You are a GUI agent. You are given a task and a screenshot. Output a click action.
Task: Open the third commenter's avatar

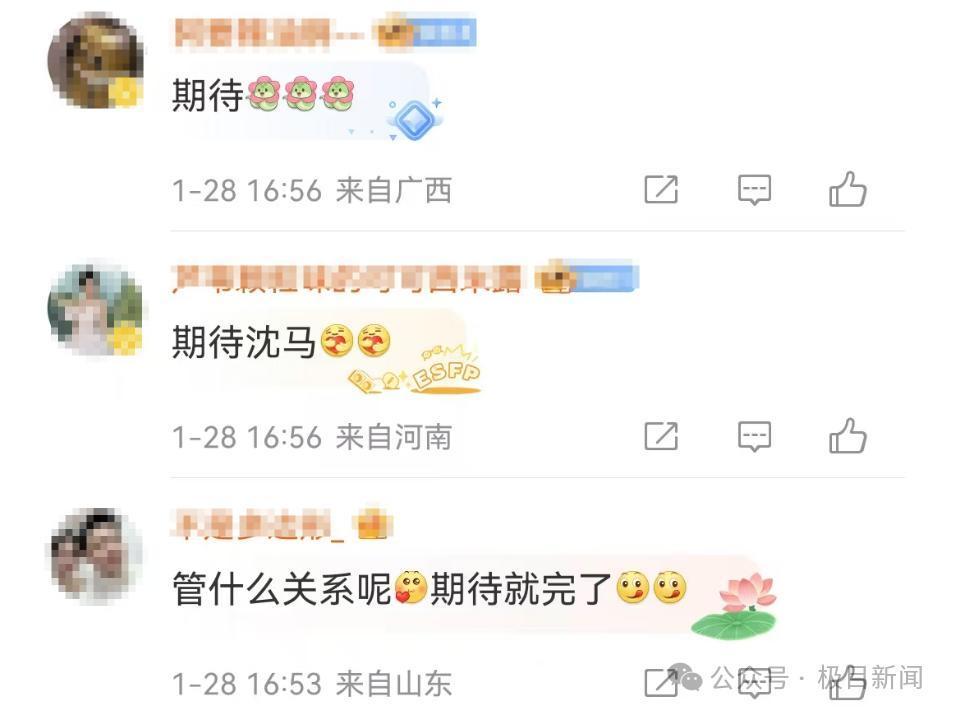coord(96,555)
